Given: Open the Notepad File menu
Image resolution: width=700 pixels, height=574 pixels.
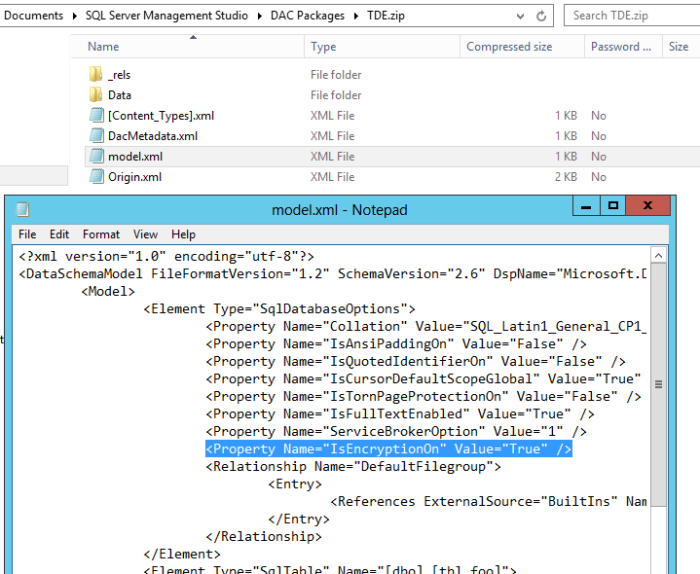Looking at the screenshot, I should click(28, 234).
